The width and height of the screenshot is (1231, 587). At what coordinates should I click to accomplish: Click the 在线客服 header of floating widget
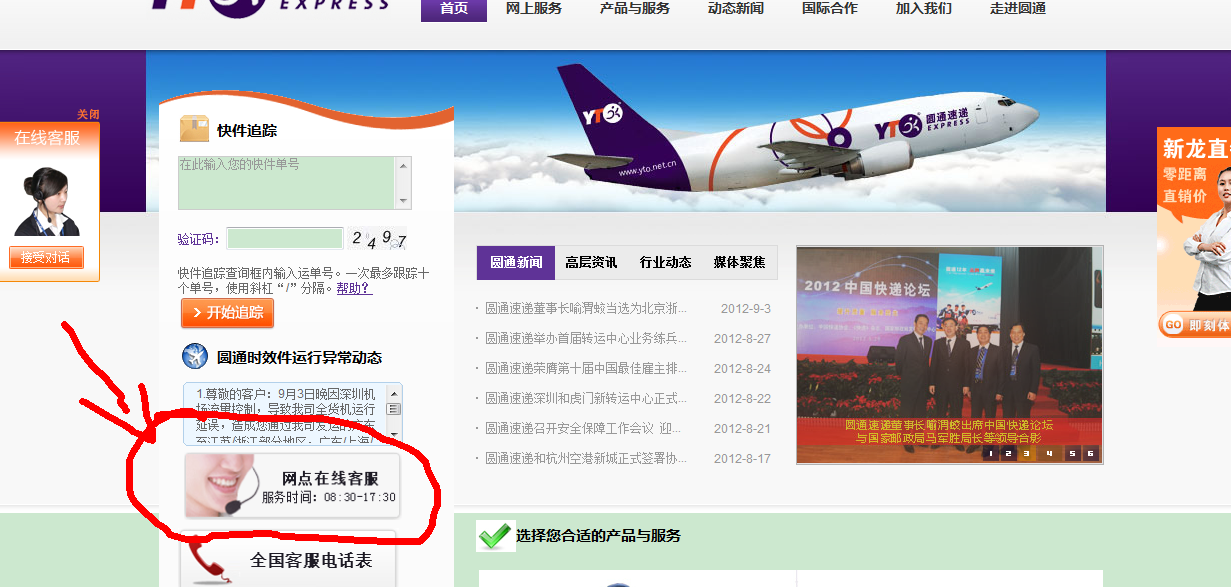coord(47,138)
